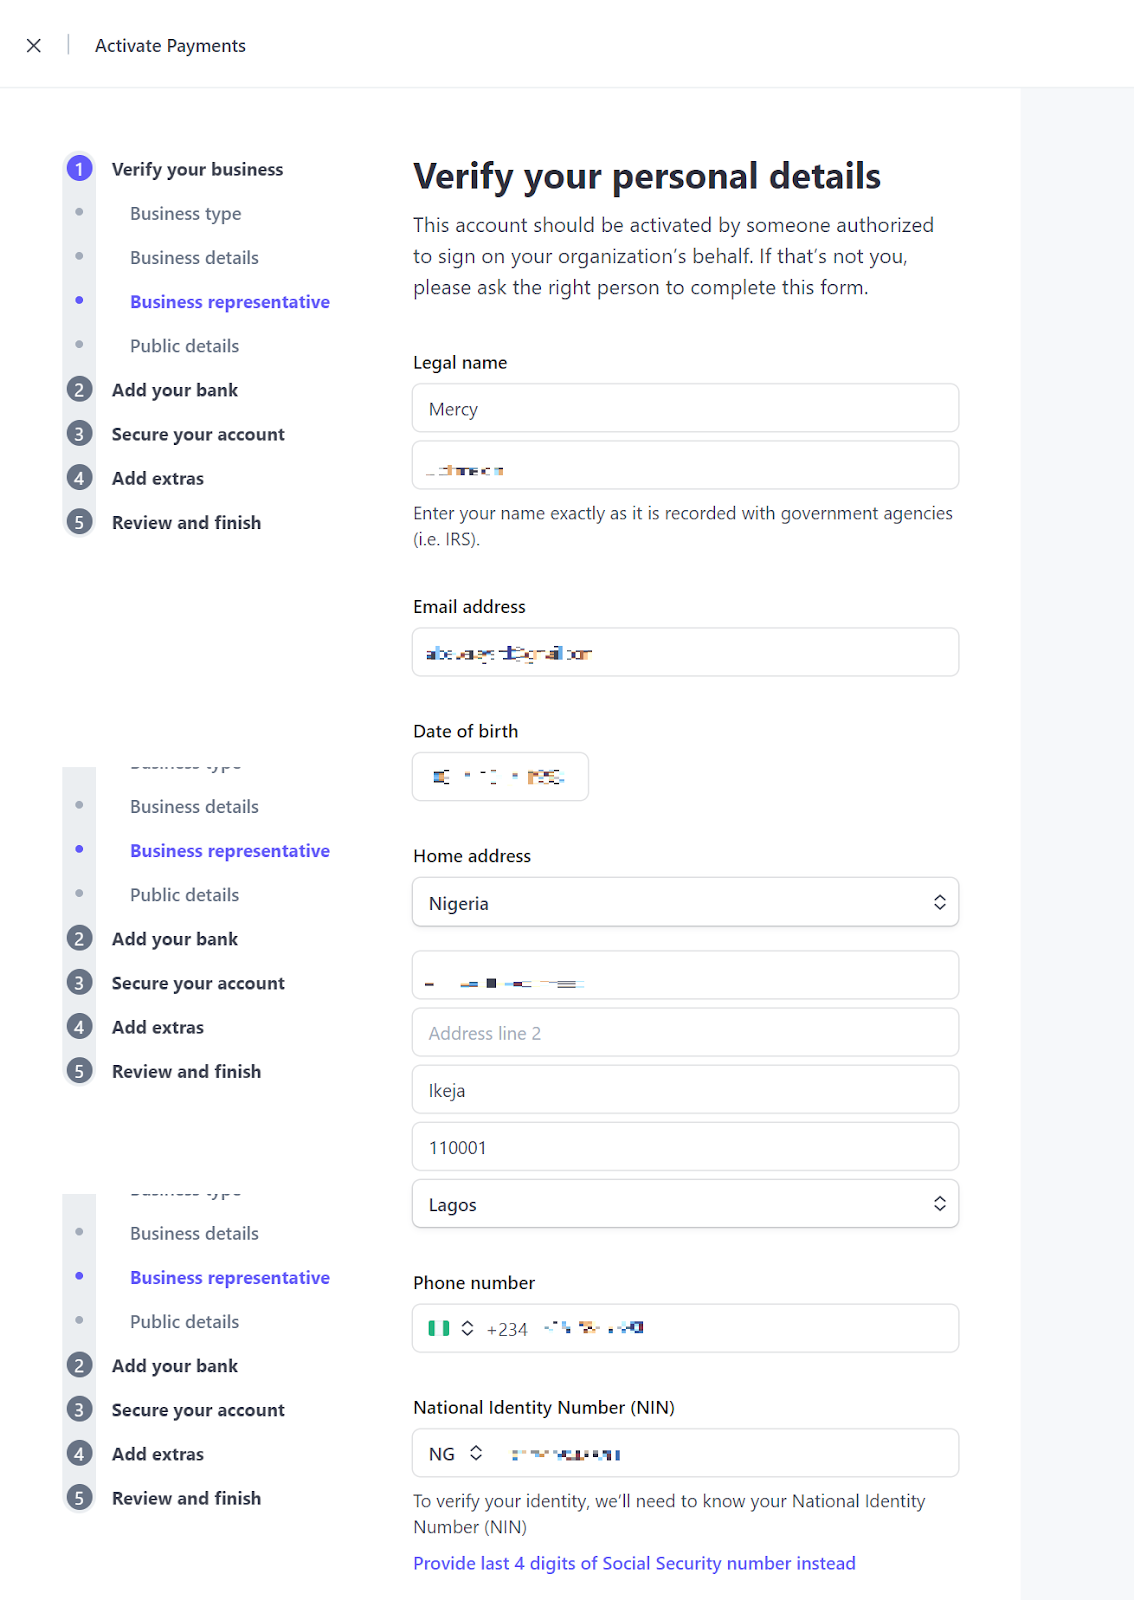Click the Ikeja city field
Image resolution: width=1134 pixels, height=1600 pixels.
(685, 1090)
